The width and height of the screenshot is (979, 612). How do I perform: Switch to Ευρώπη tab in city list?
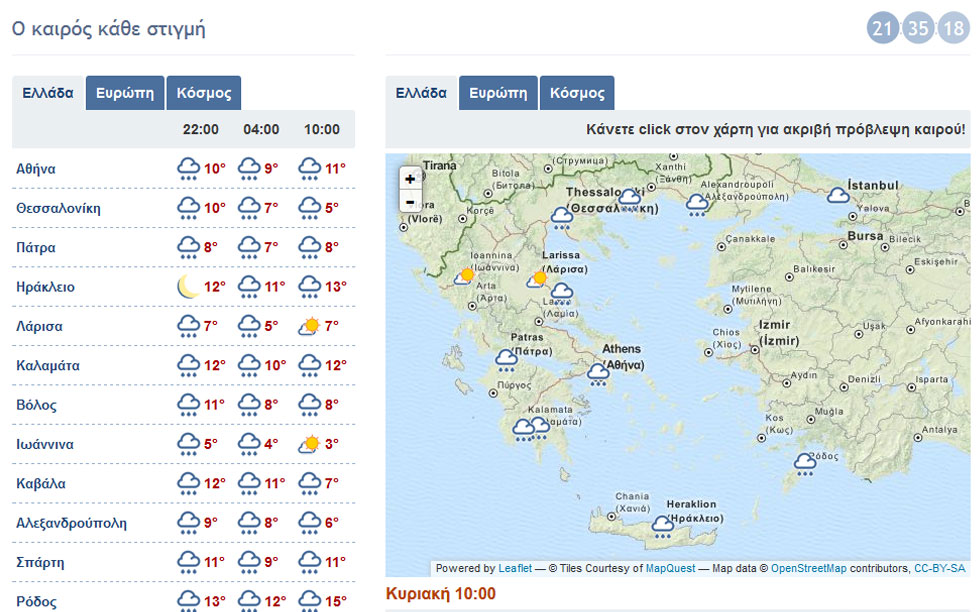125,93
